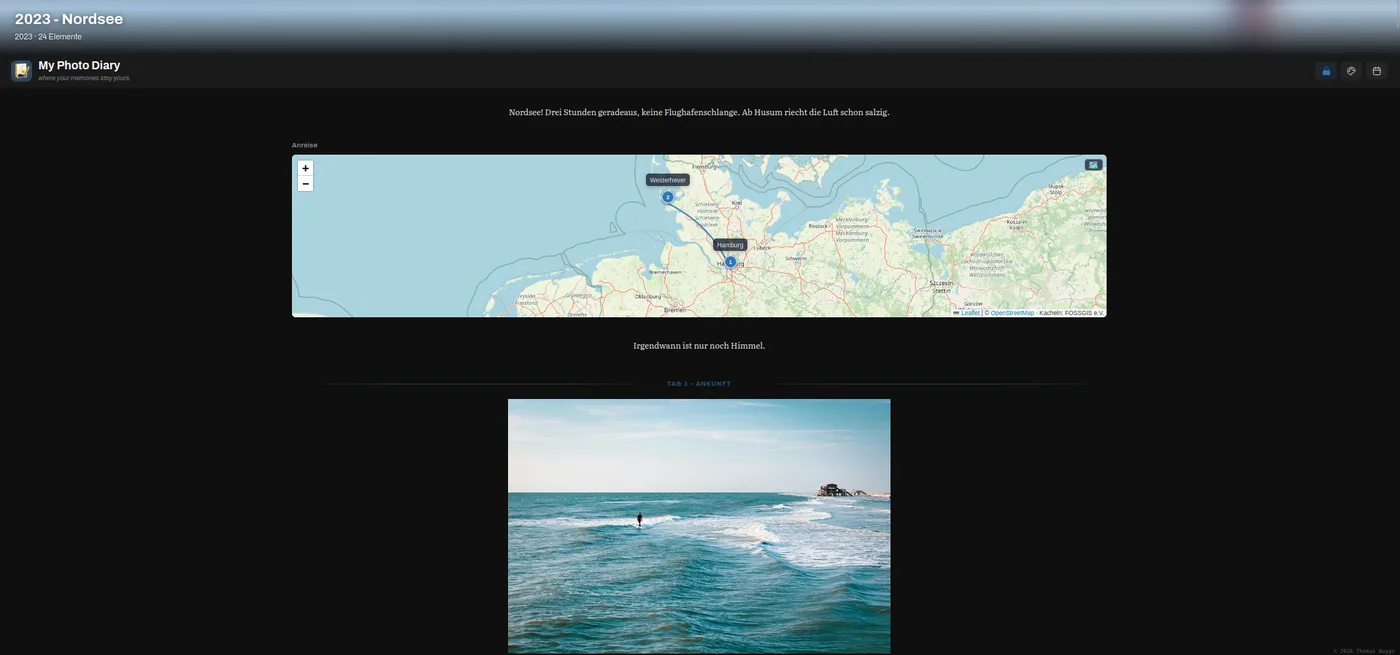This screenshot has height=655, width=1400.
Task: Click the 'Anreise' map caption
Action: click(305, 145)
